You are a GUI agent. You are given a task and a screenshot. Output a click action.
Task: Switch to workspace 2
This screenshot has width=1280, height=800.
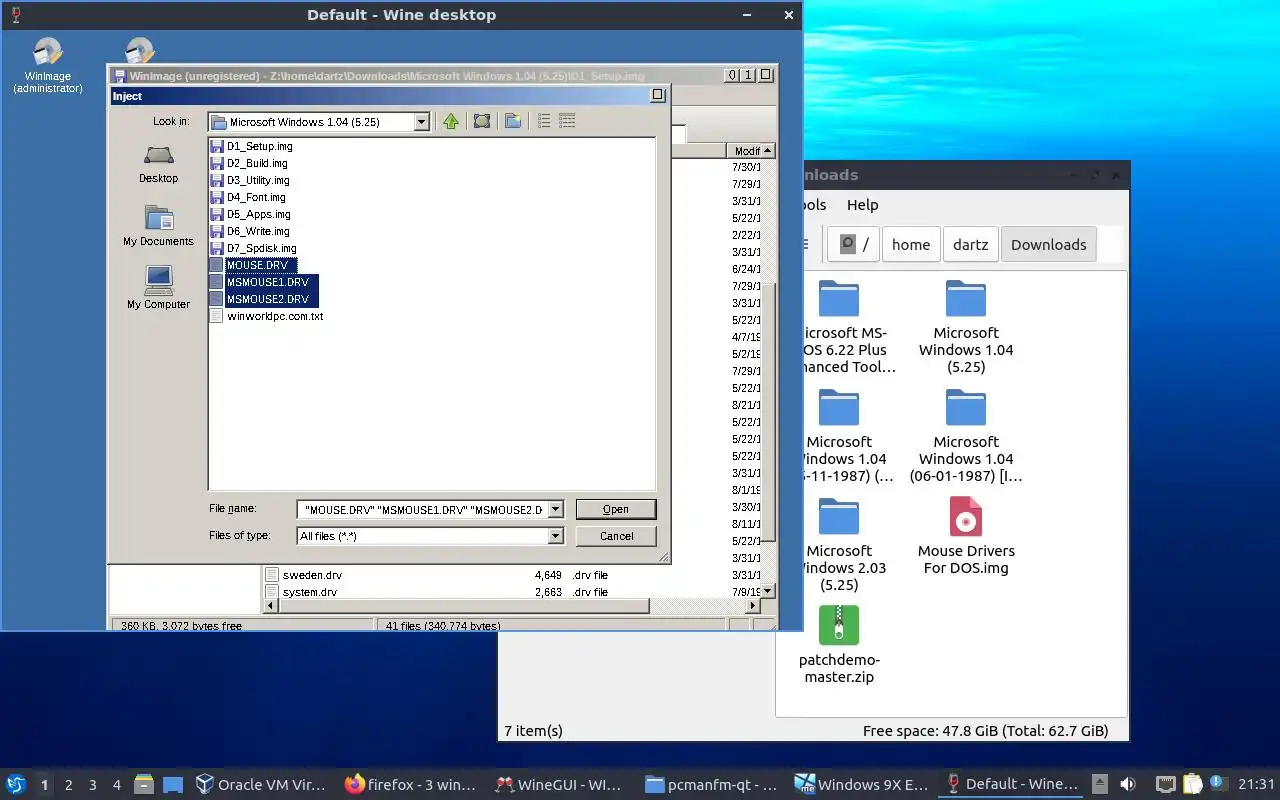(68, 785)
